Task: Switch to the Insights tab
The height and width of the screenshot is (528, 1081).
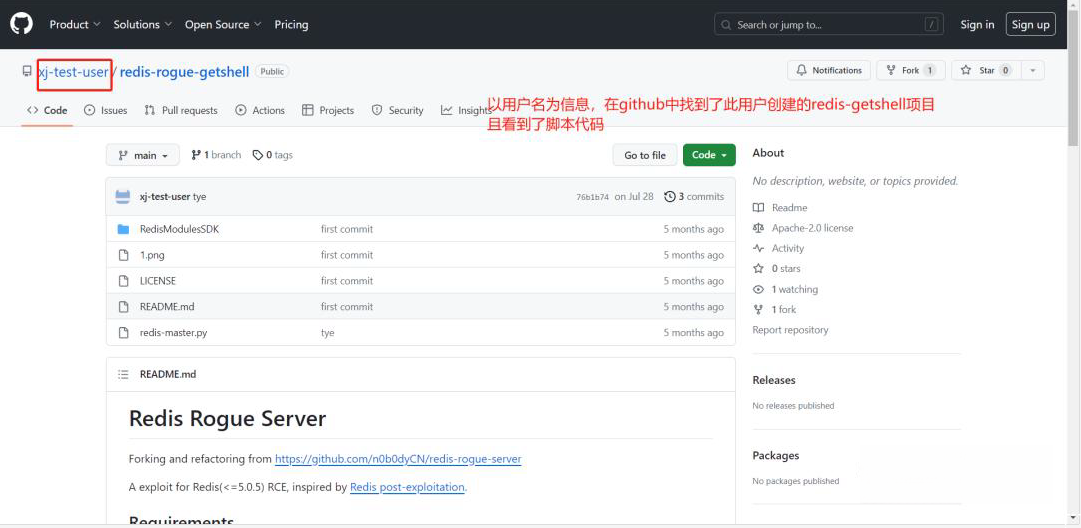Action: 467,110
